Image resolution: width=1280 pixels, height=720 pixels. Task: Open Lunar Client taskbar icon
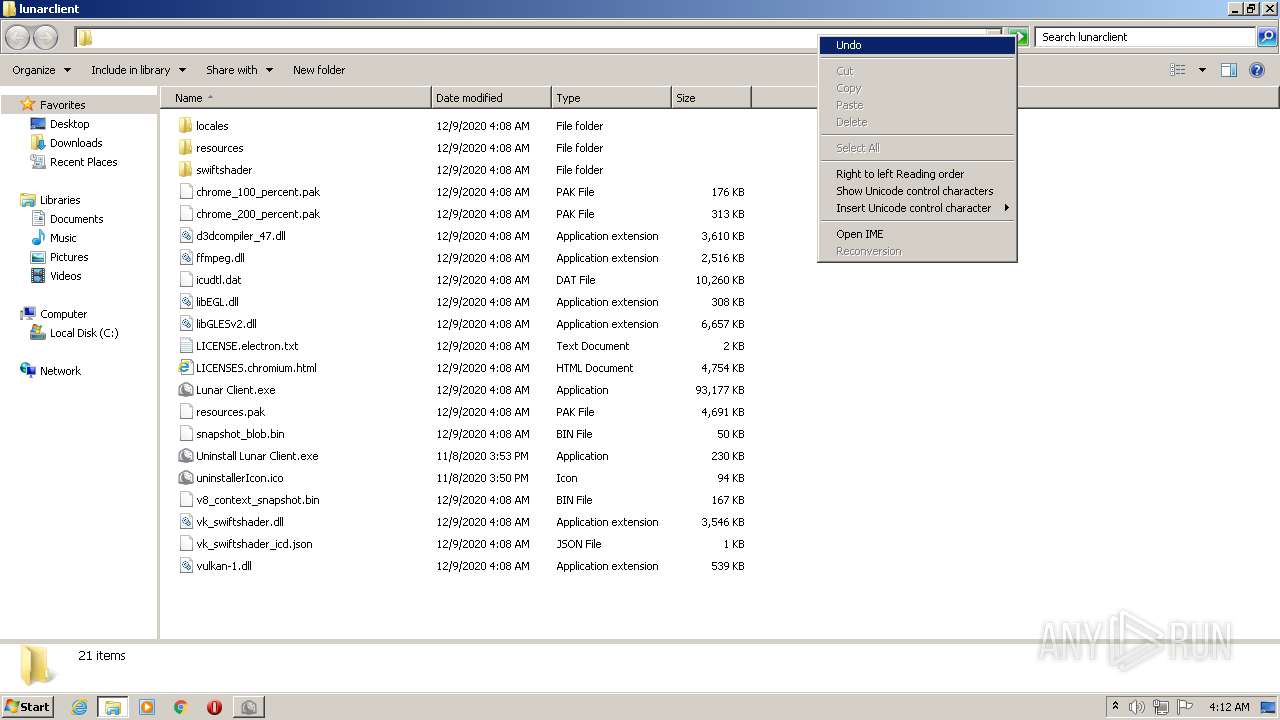[x=248, y=707]
